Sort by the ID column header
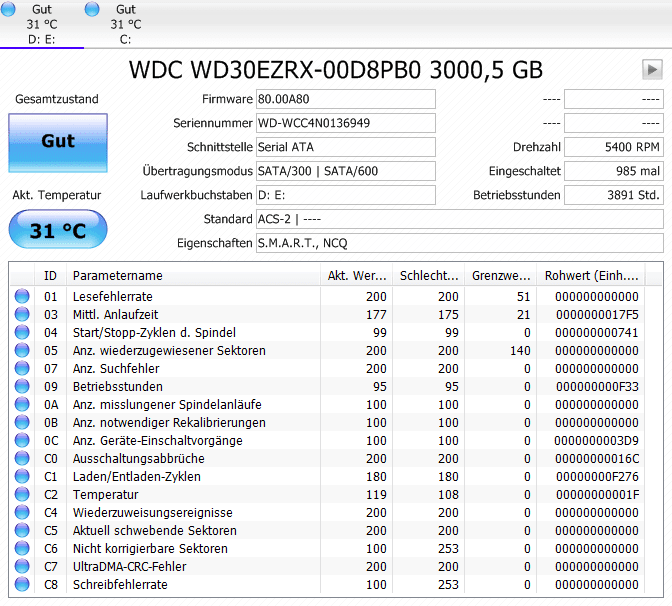Viewport: 672px width, 606px height. [x=50, y=276]
